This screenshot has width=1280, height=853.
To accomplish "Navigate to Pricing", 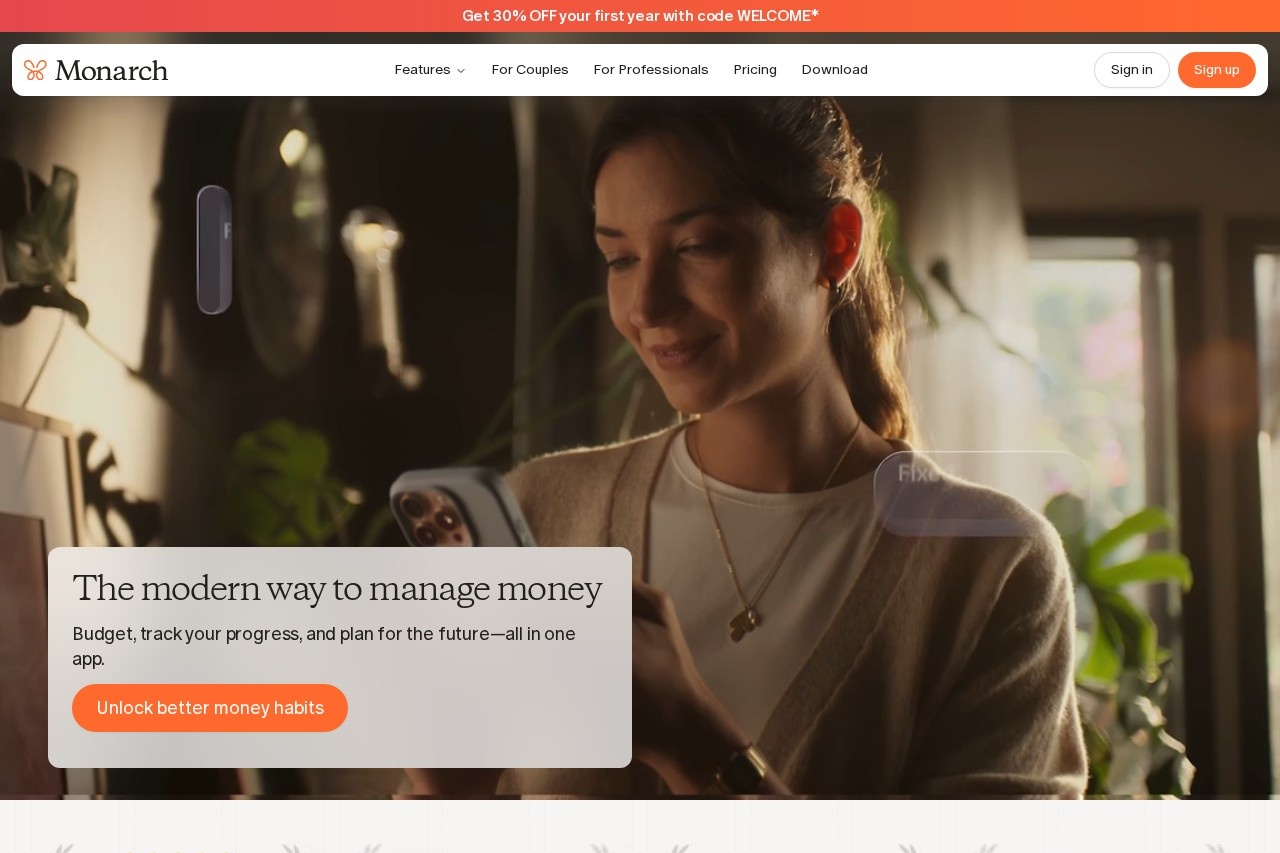I will (755, 70).
